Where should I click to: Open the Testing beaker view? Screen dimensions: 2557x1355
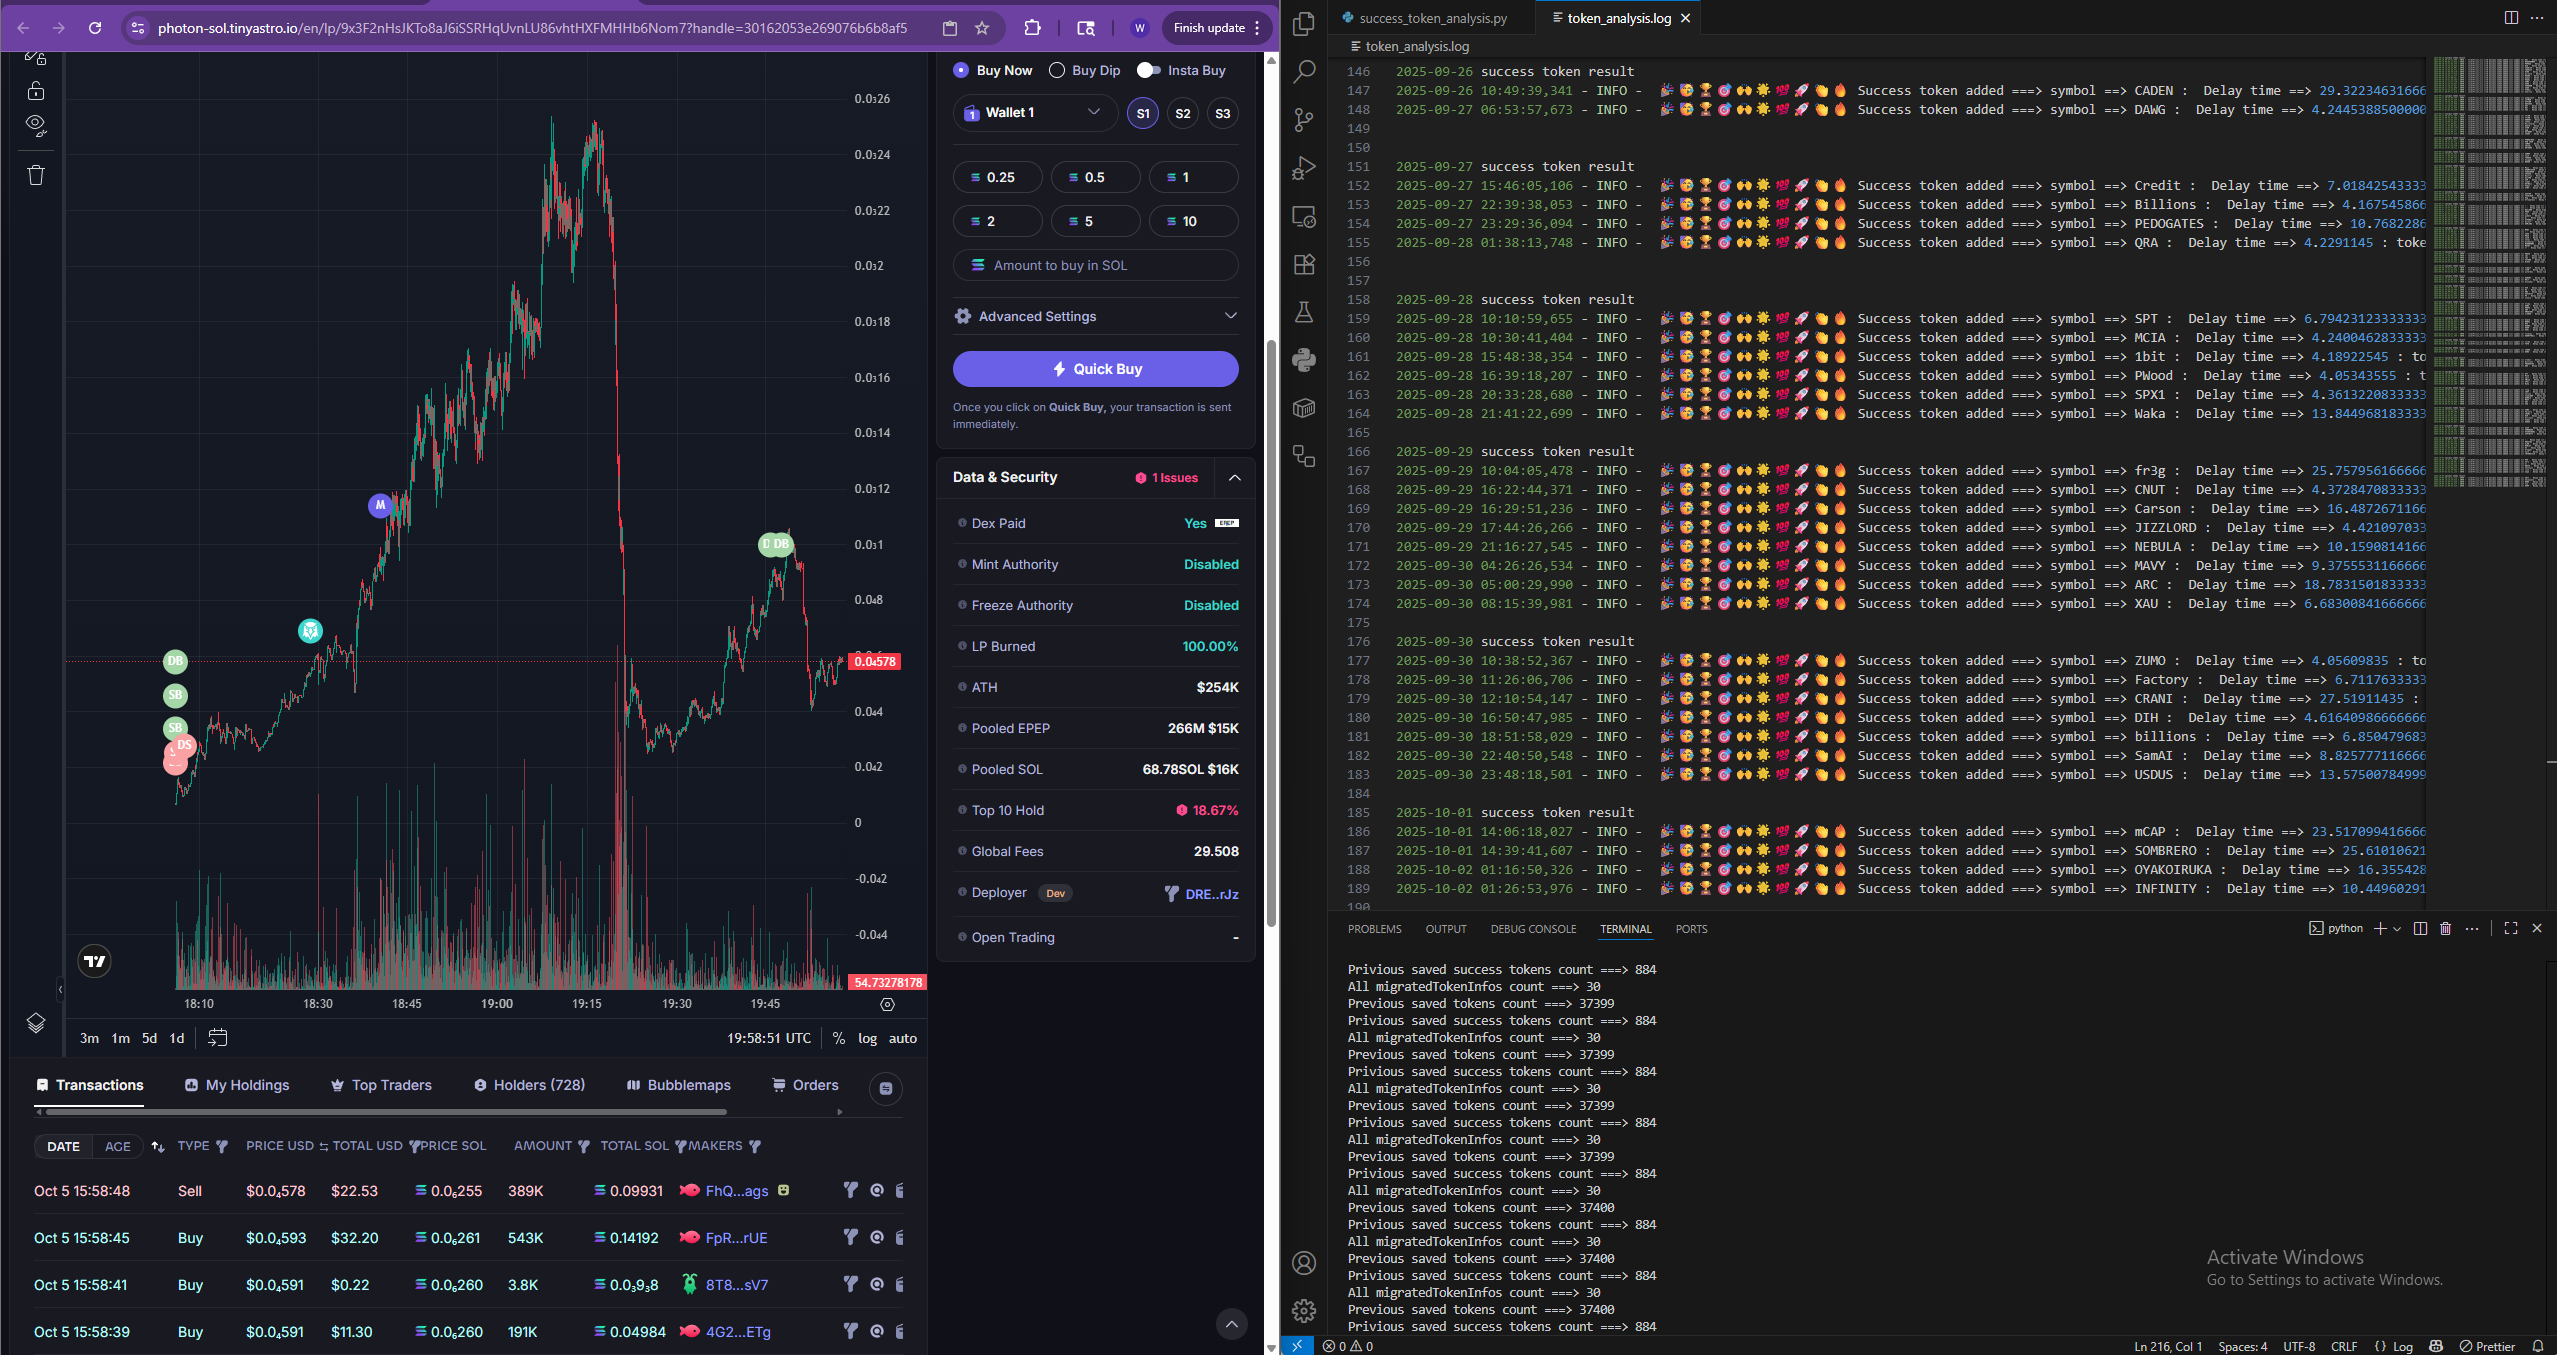point(1303,313)
